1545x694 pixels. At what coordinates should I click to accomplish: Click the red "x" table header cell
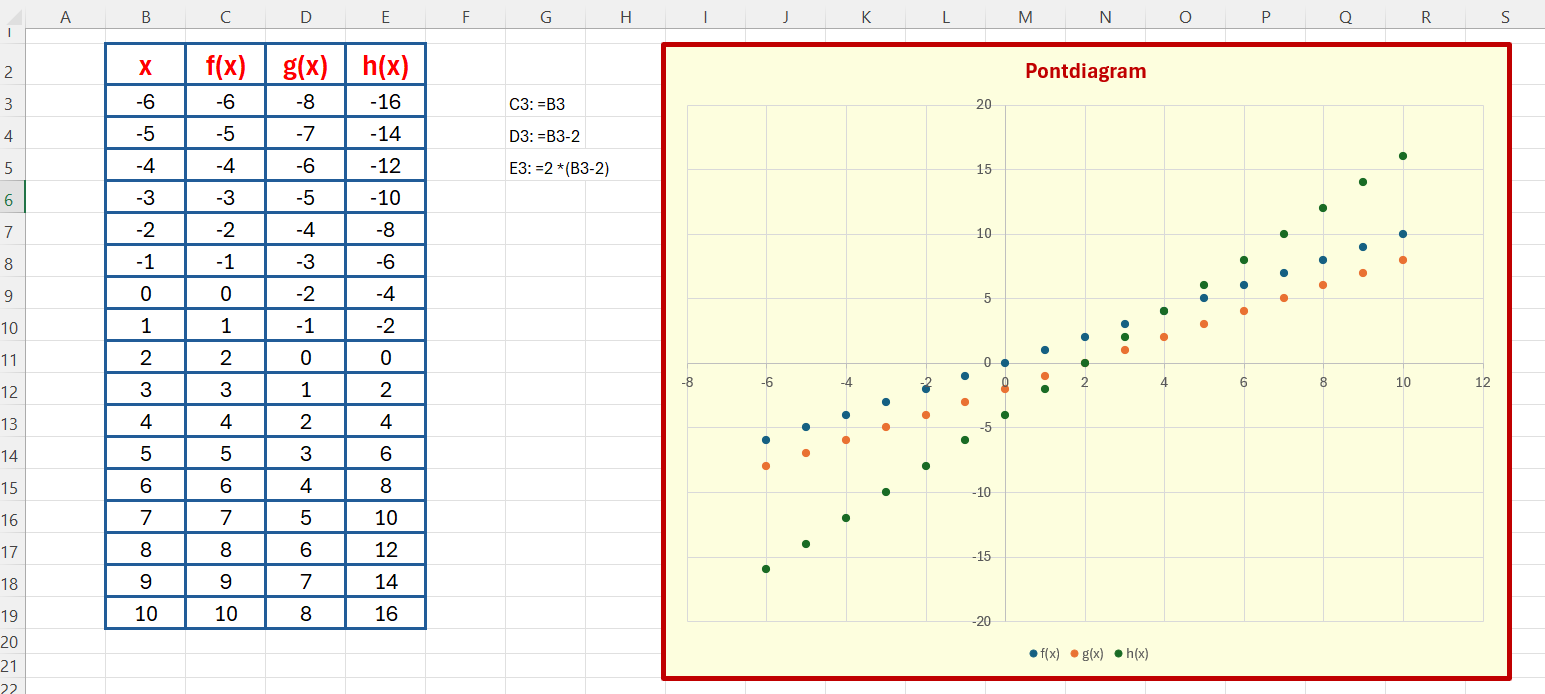click(x=146, y=66)
